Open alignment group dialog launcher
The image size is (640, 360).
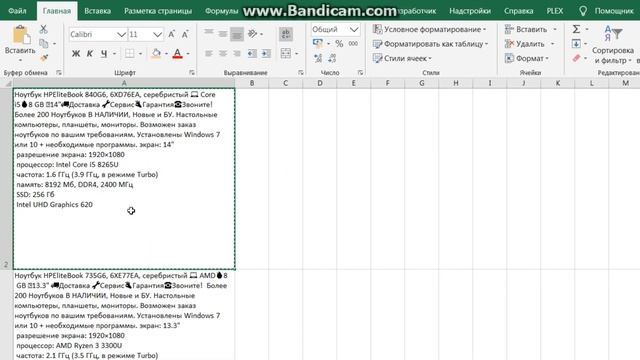(x=301, y=73)
